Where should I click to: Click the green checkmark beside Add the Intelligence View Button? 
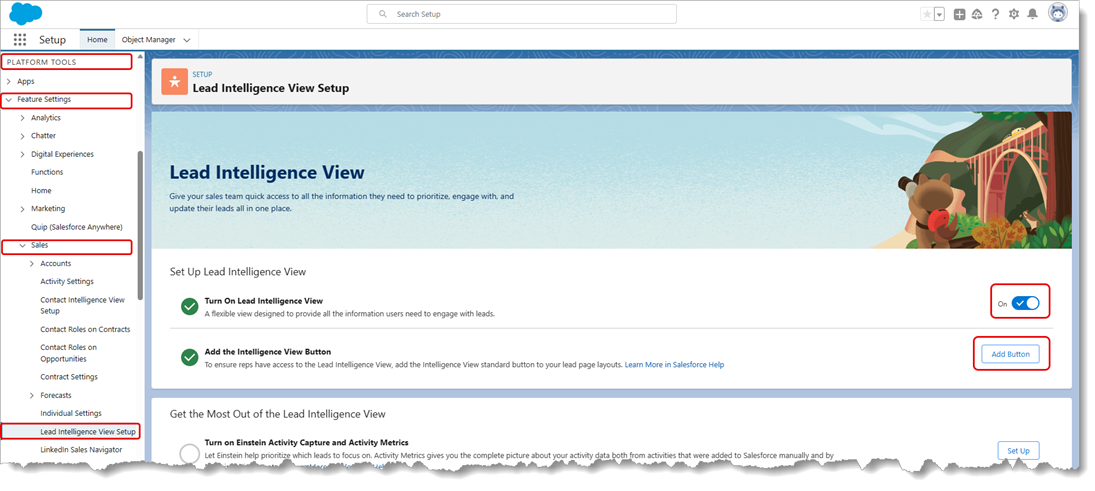pos(189,358)
